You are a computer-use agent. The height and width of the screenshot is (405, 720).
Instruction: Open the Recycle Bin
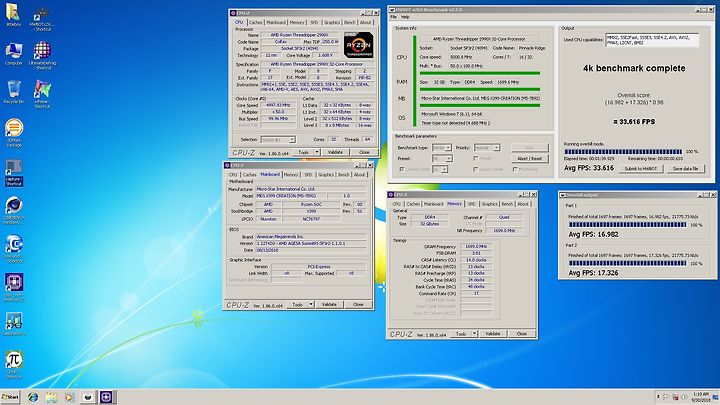click(x=14, y=92)
